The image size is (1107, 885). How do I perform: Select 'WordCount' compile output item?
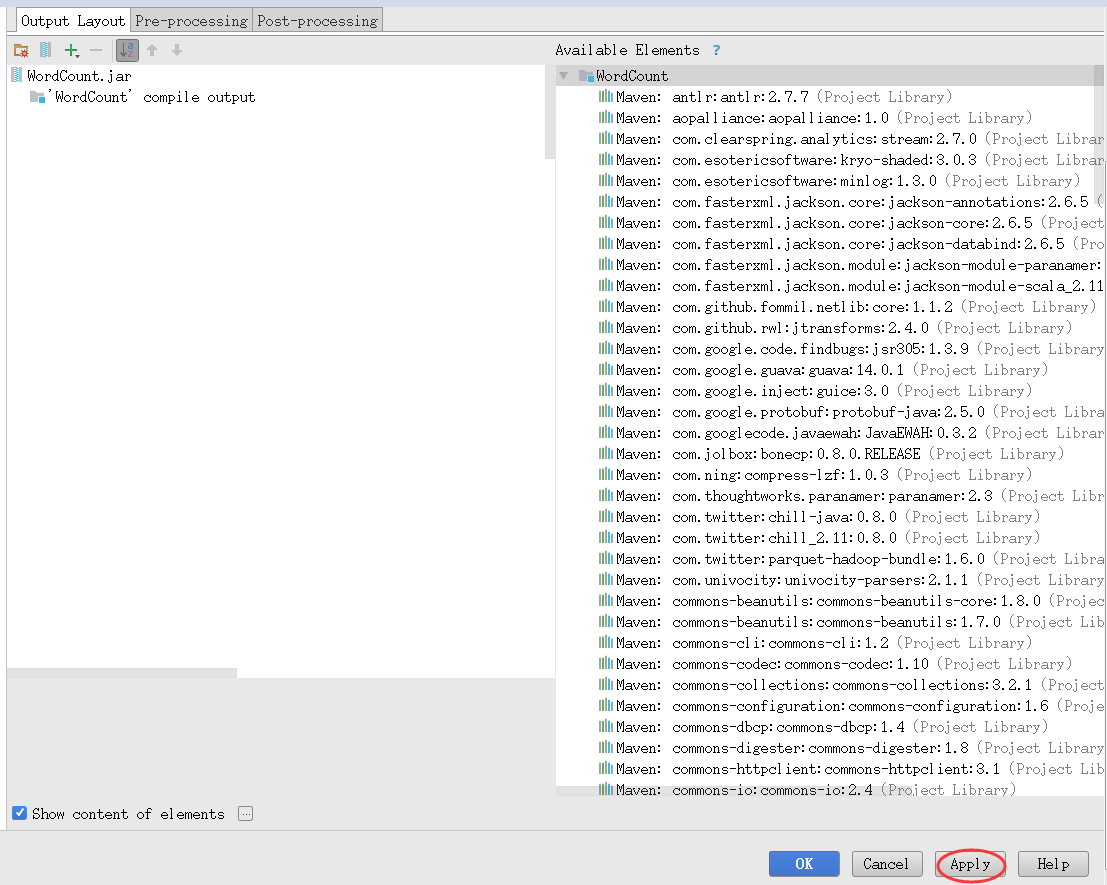143,97
